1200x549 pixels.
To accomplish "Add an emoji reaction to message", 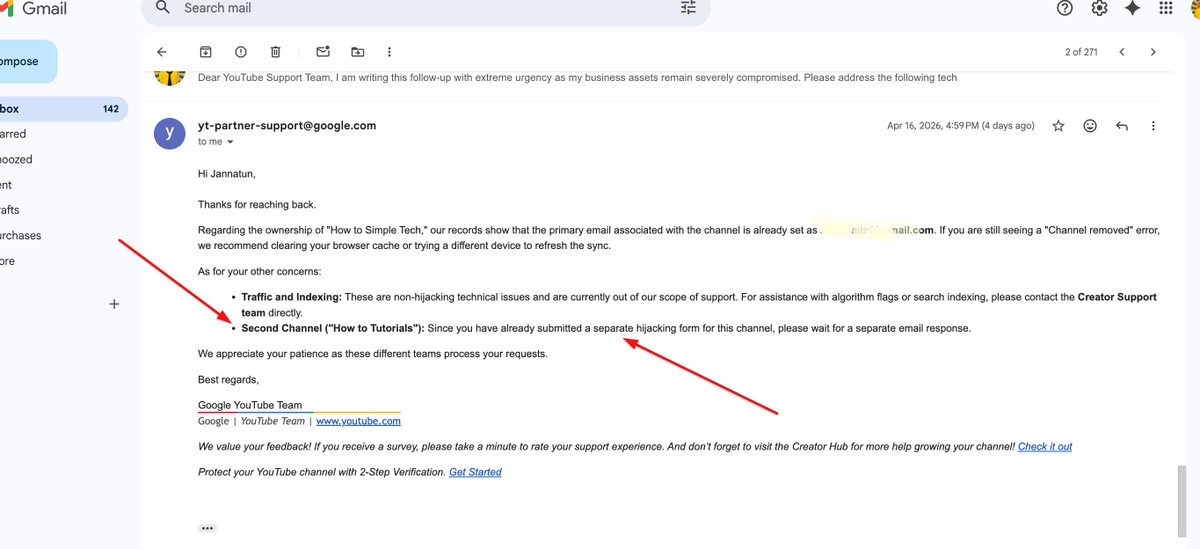I will [1090, 126].
